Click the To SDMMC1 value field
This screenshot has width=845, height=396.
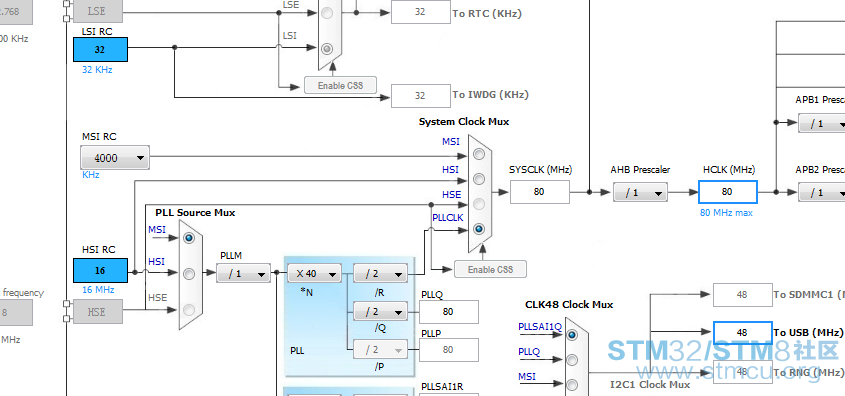pos(743,295)
